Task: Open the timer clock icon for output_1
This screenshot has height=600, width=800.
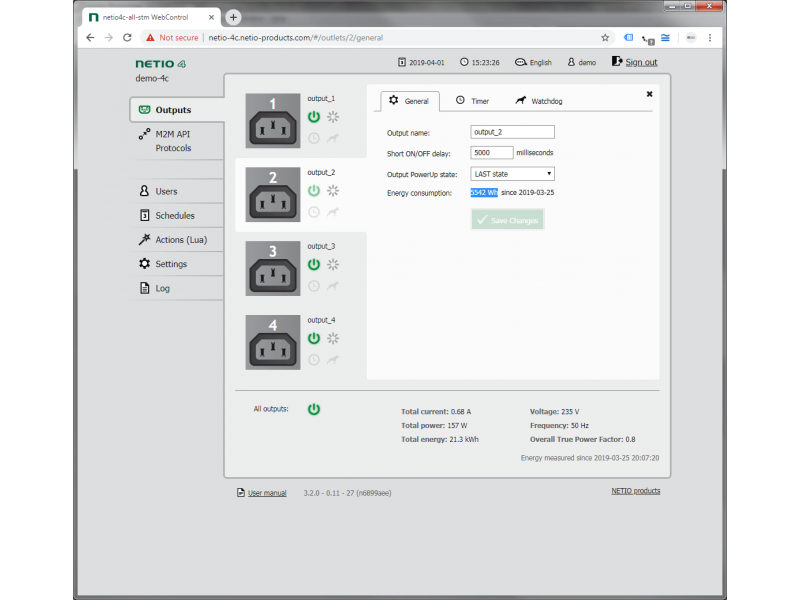Action: click(x=314, y=138)
